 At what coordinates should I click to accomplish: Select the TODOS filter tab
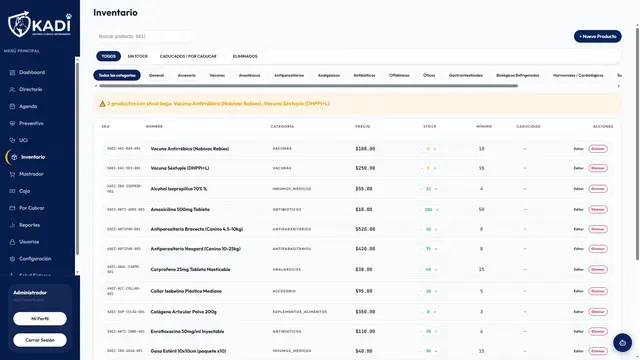point(109,56)
